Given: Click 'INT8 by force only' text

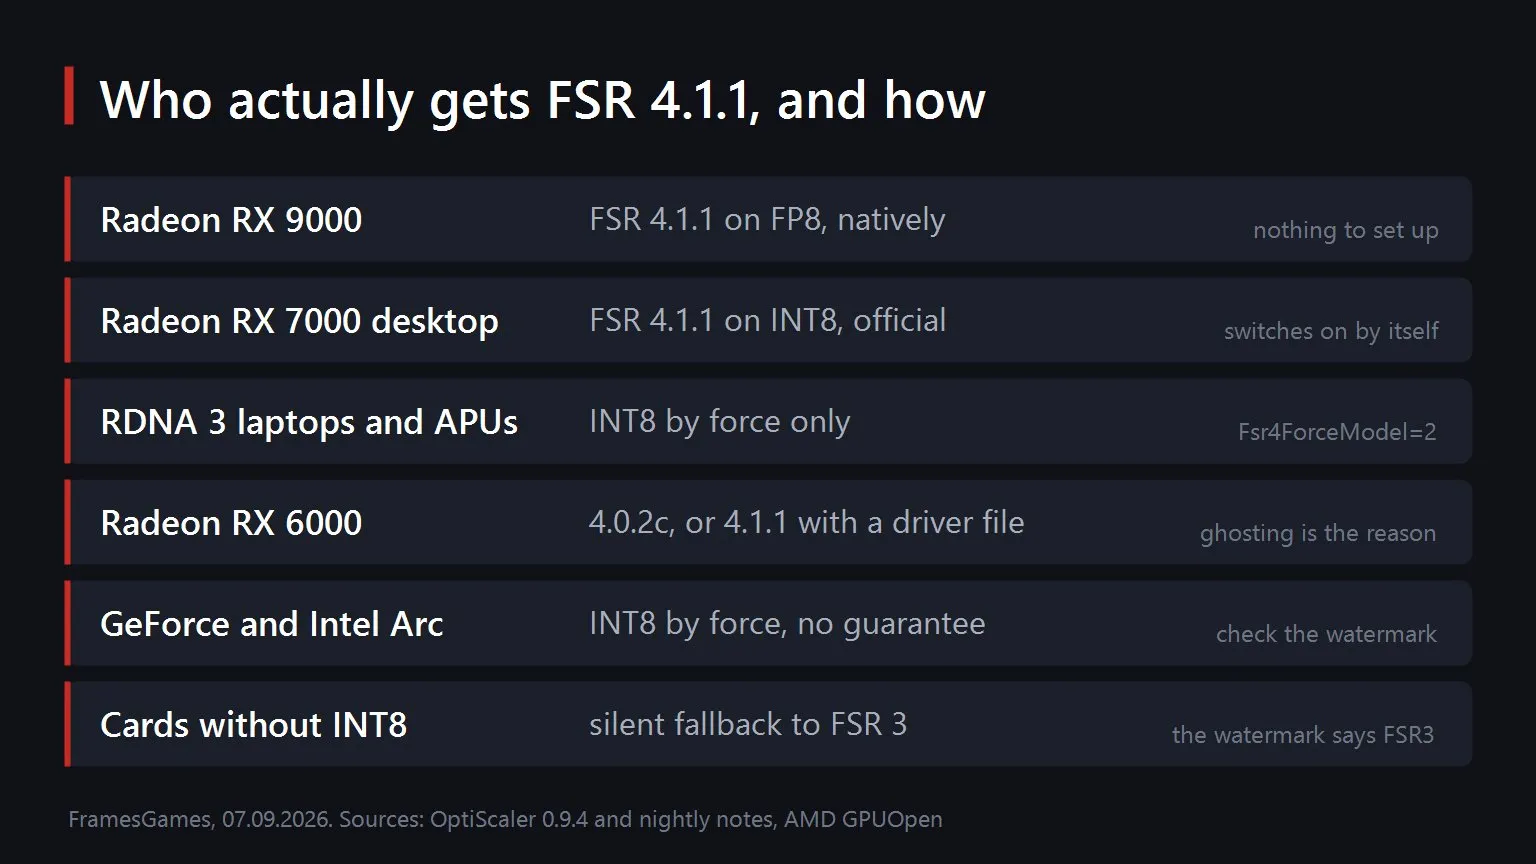Looking at the screenshot, I should point(719,421).
